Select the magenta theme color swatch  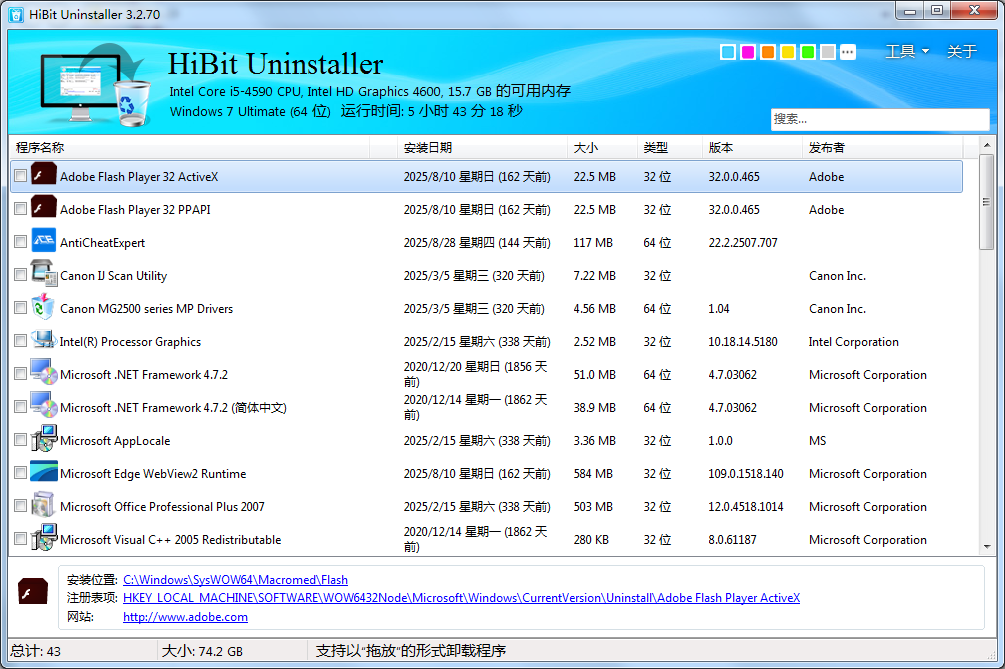[748, 52]
